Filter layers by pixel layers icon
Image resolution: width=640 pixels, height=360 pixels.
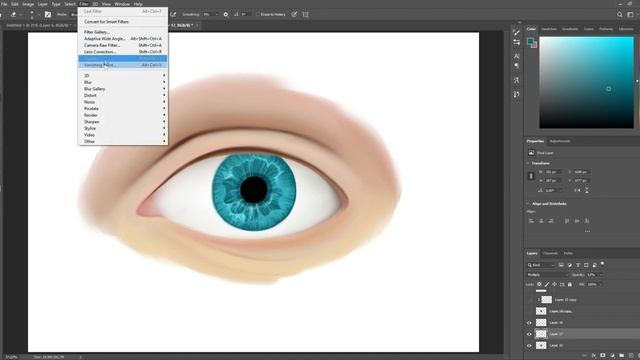coord(561,265)
